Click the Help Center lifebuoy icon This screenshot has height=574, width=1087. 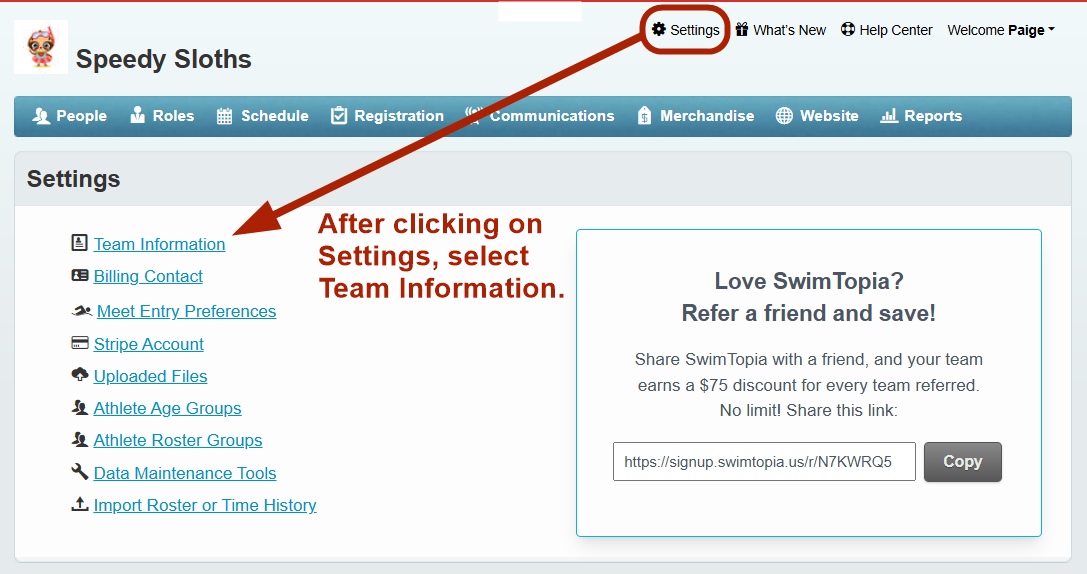tap(848, 30)
